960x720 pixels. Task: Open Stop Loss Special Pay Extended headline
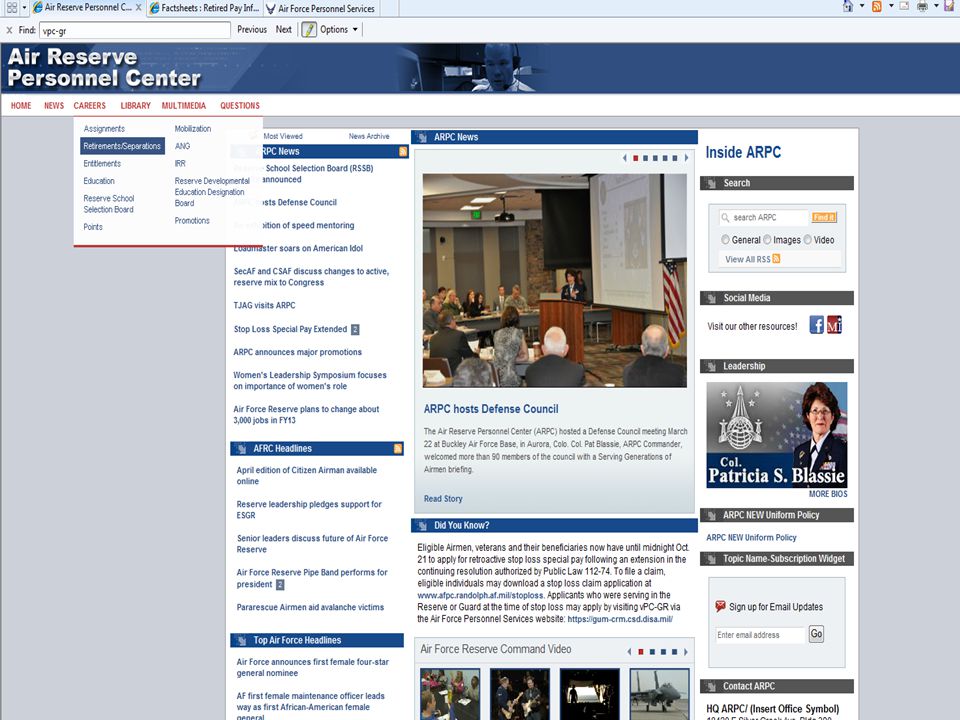tap(290, 329)
